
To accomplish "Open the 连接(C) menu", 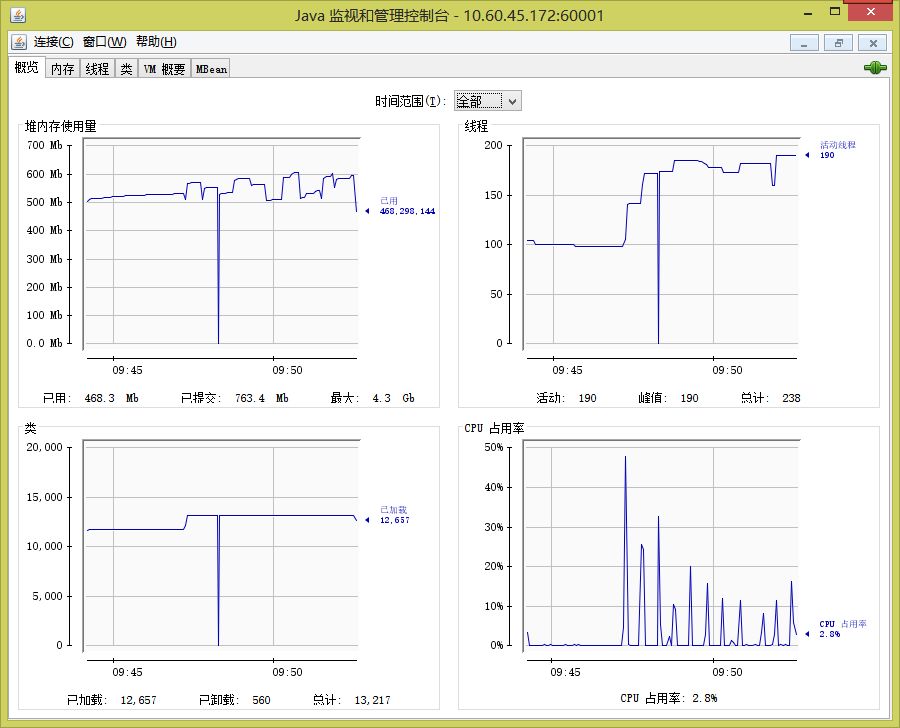I will [53, 42].
